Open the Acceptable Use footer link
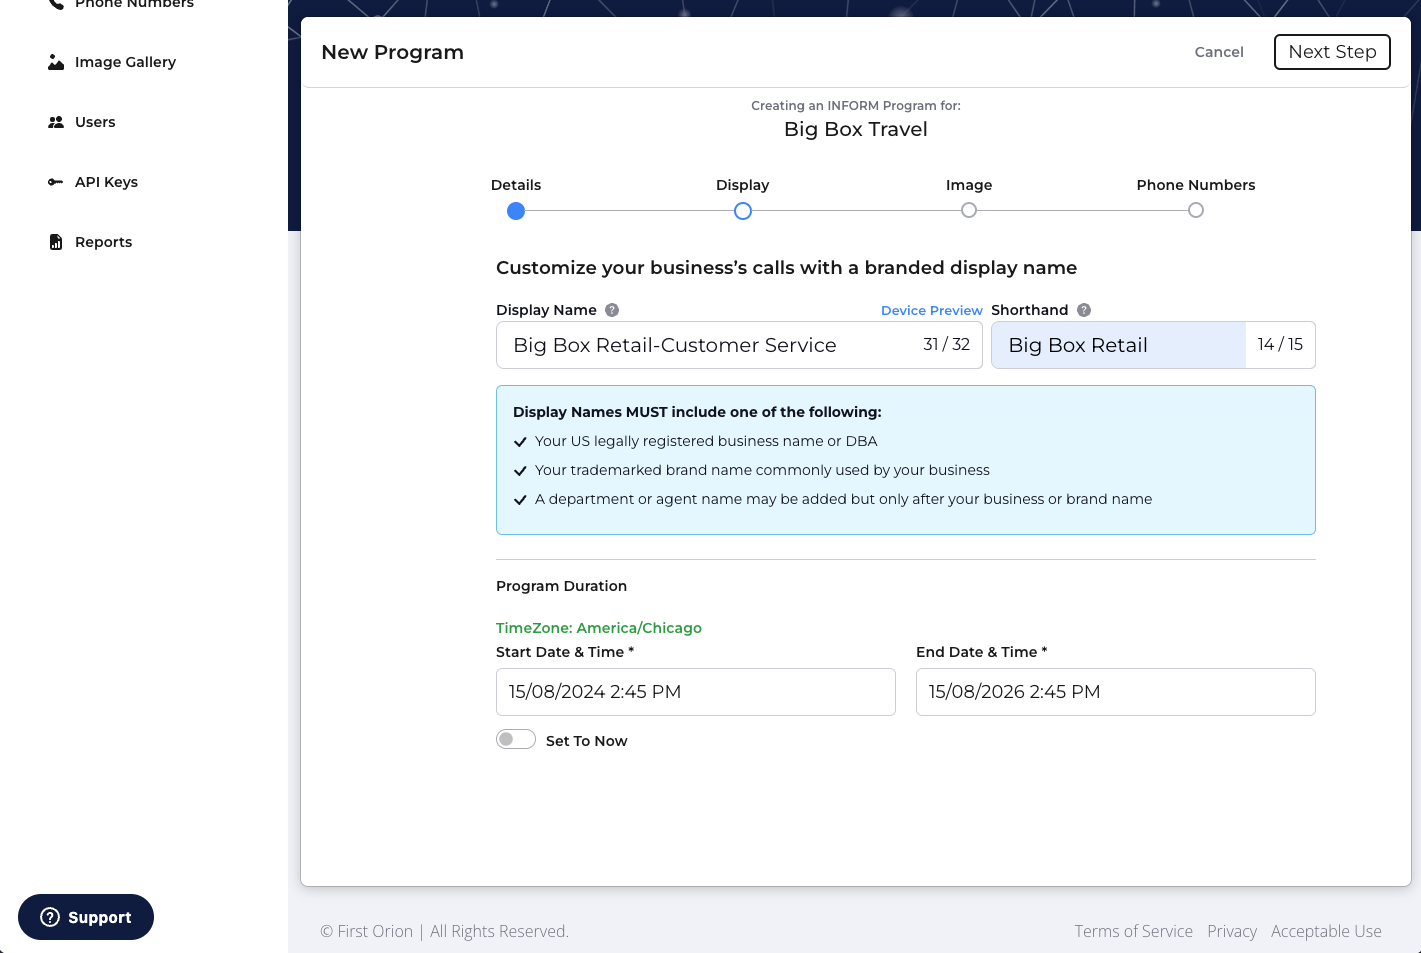Screen dimensions: 1421x953 pos(1326,931)
